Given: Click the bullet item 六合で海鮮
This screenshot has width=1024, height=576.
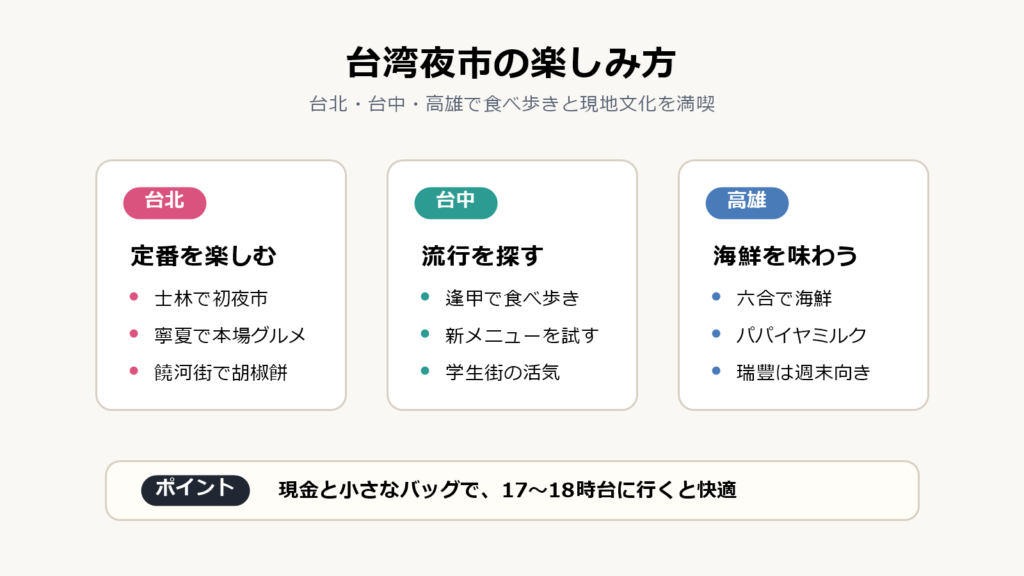Looking at the screenshot, I should tap(784, 298).
